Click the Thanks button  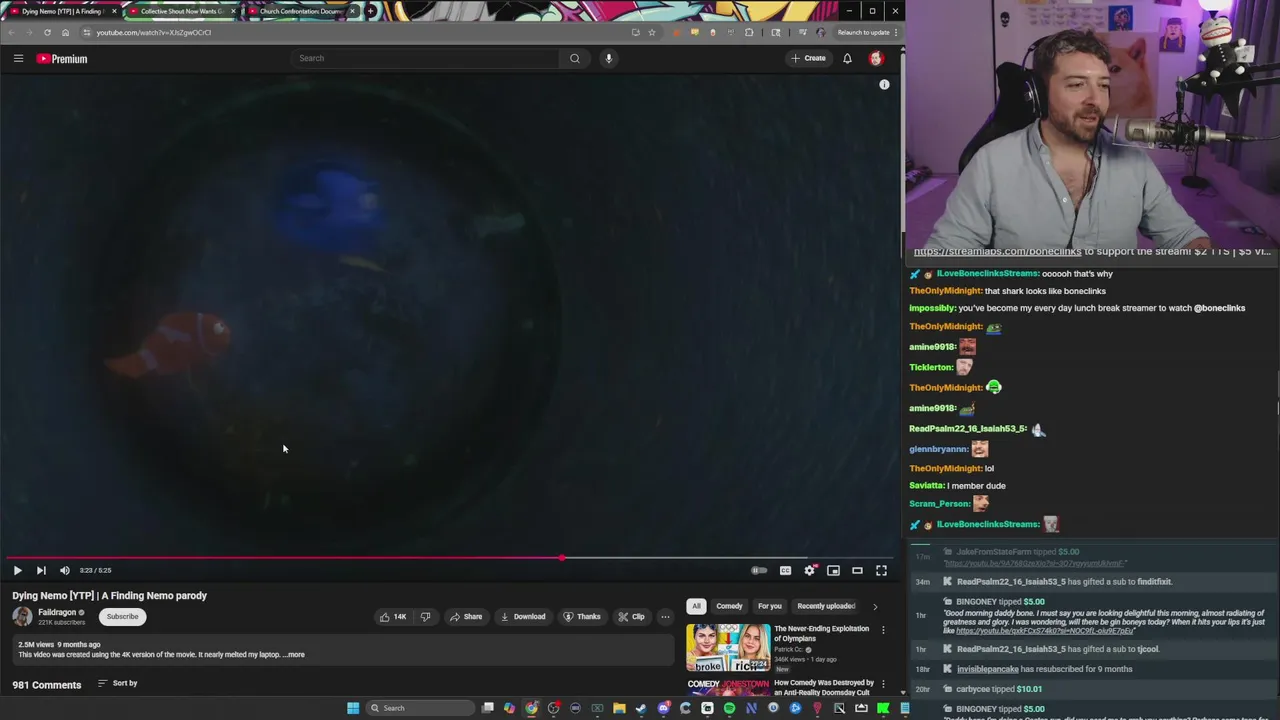pyautogui.click(x=581, y=616)
